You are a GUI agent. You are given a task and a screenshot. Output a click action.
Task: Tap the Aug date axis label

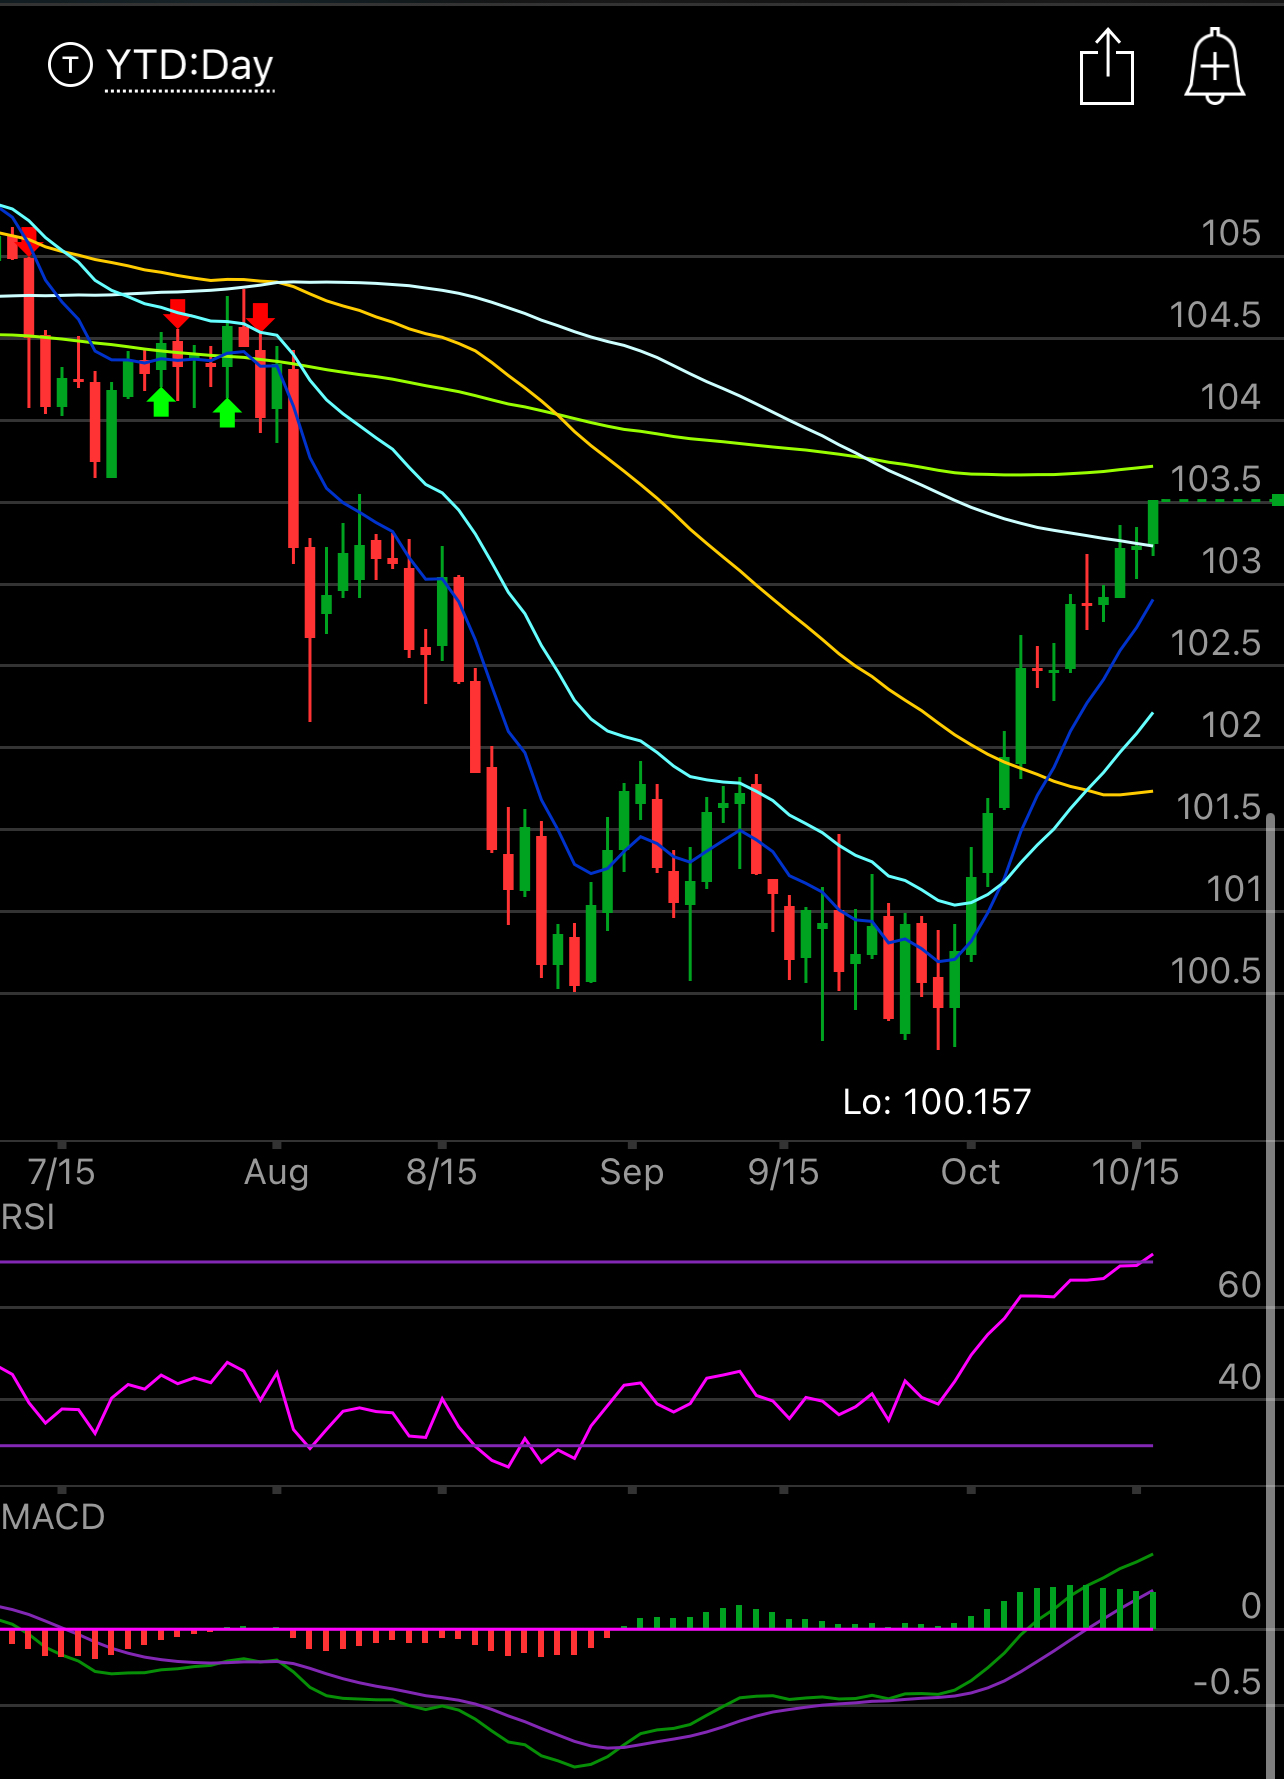pos(276,1172)
